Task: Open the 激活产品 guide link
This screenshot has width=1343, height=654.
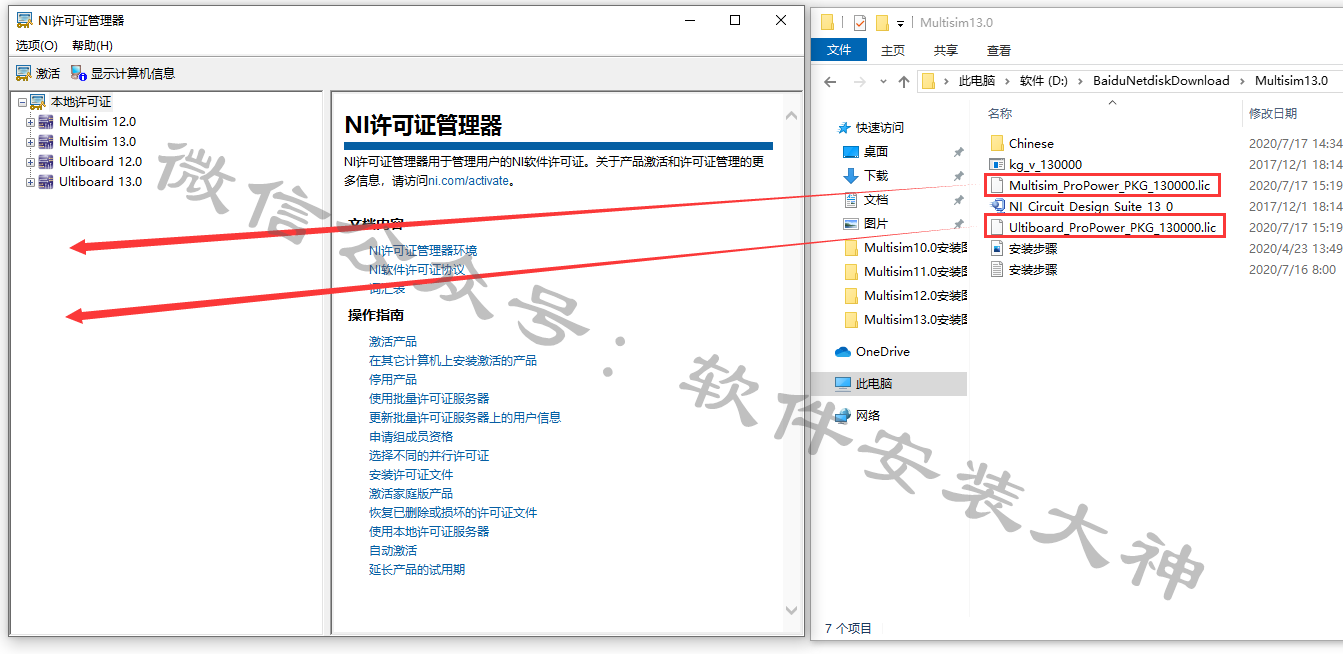Action: point(393,342)
